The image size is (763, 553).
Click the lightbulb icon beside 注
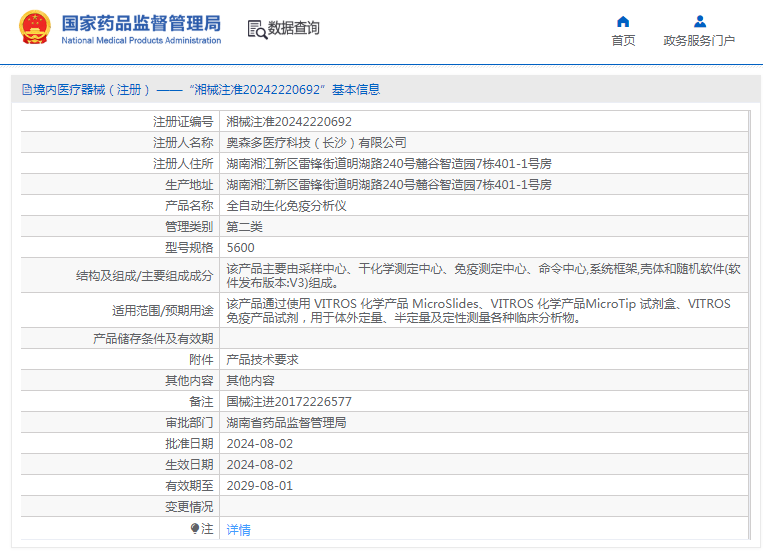[195, 529]
